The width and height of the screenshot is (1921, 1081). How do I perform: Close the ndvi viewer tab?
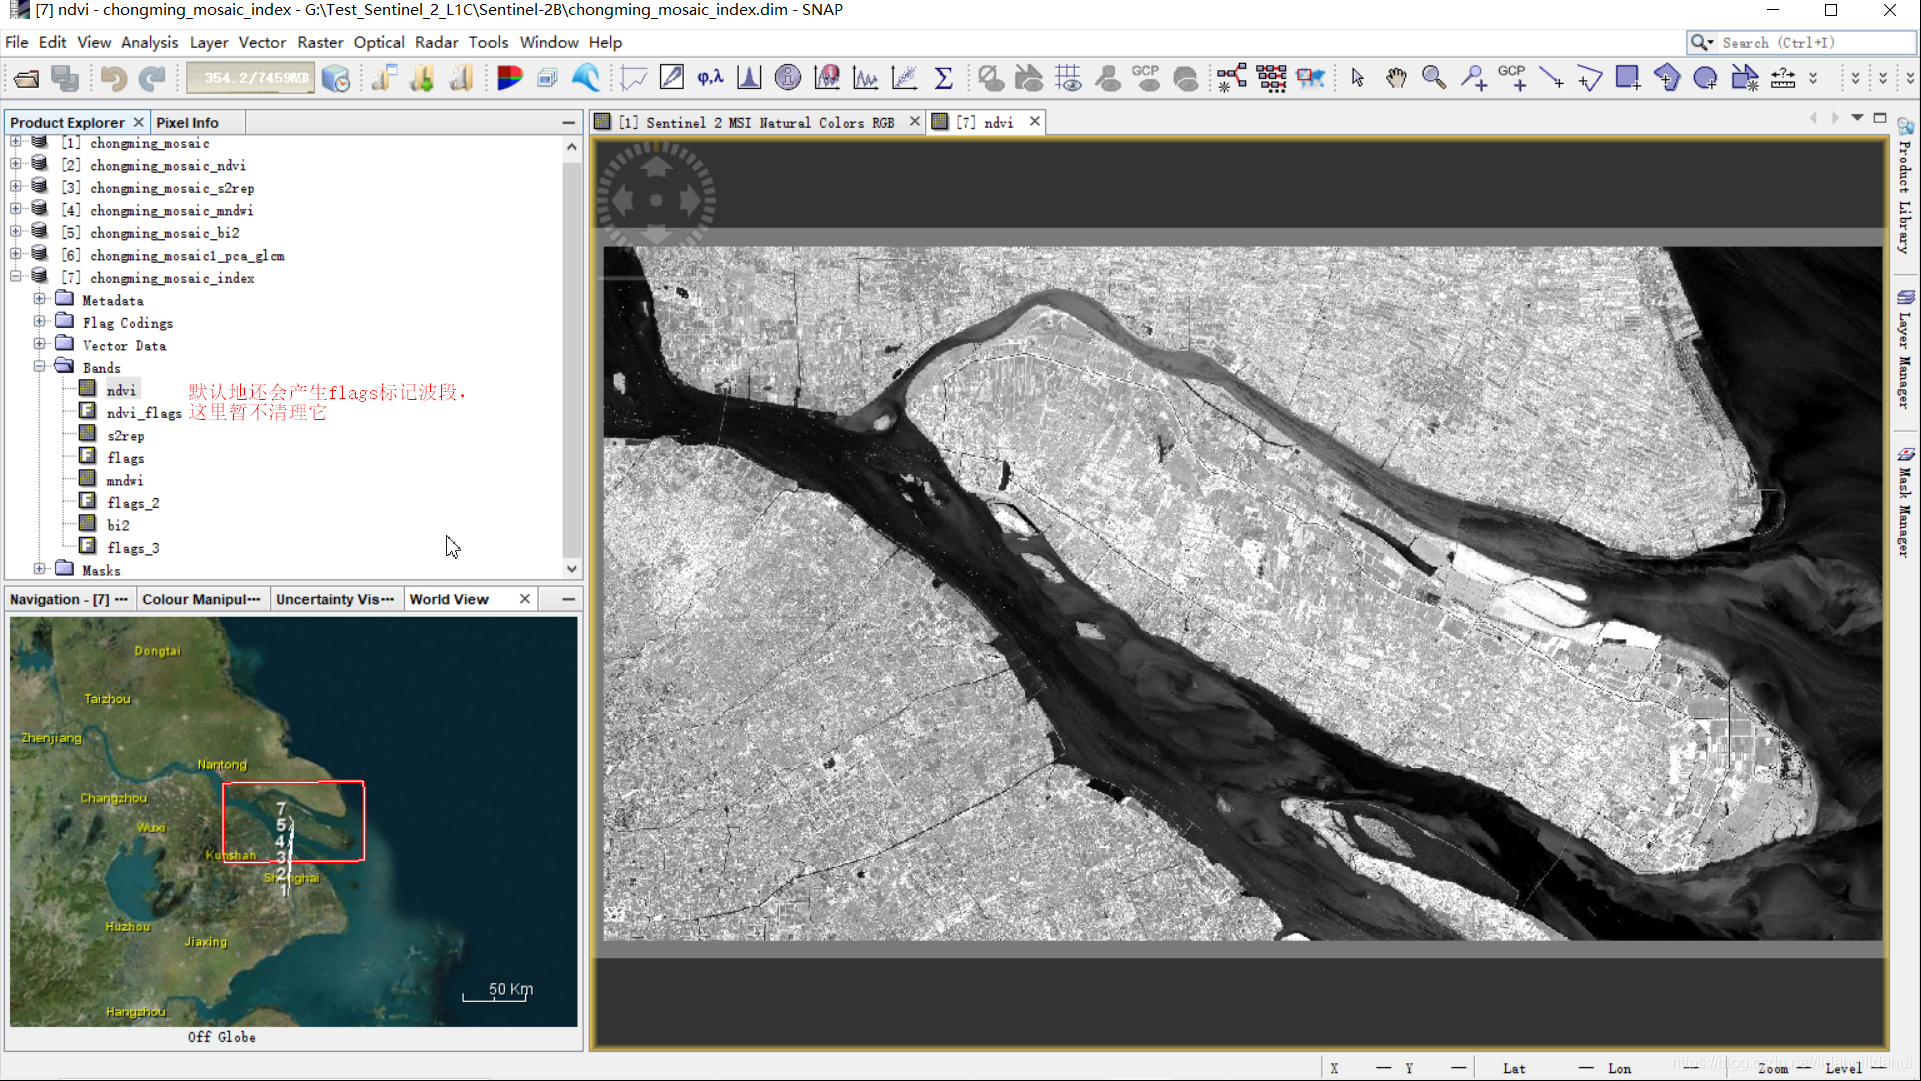(1033, 121)
